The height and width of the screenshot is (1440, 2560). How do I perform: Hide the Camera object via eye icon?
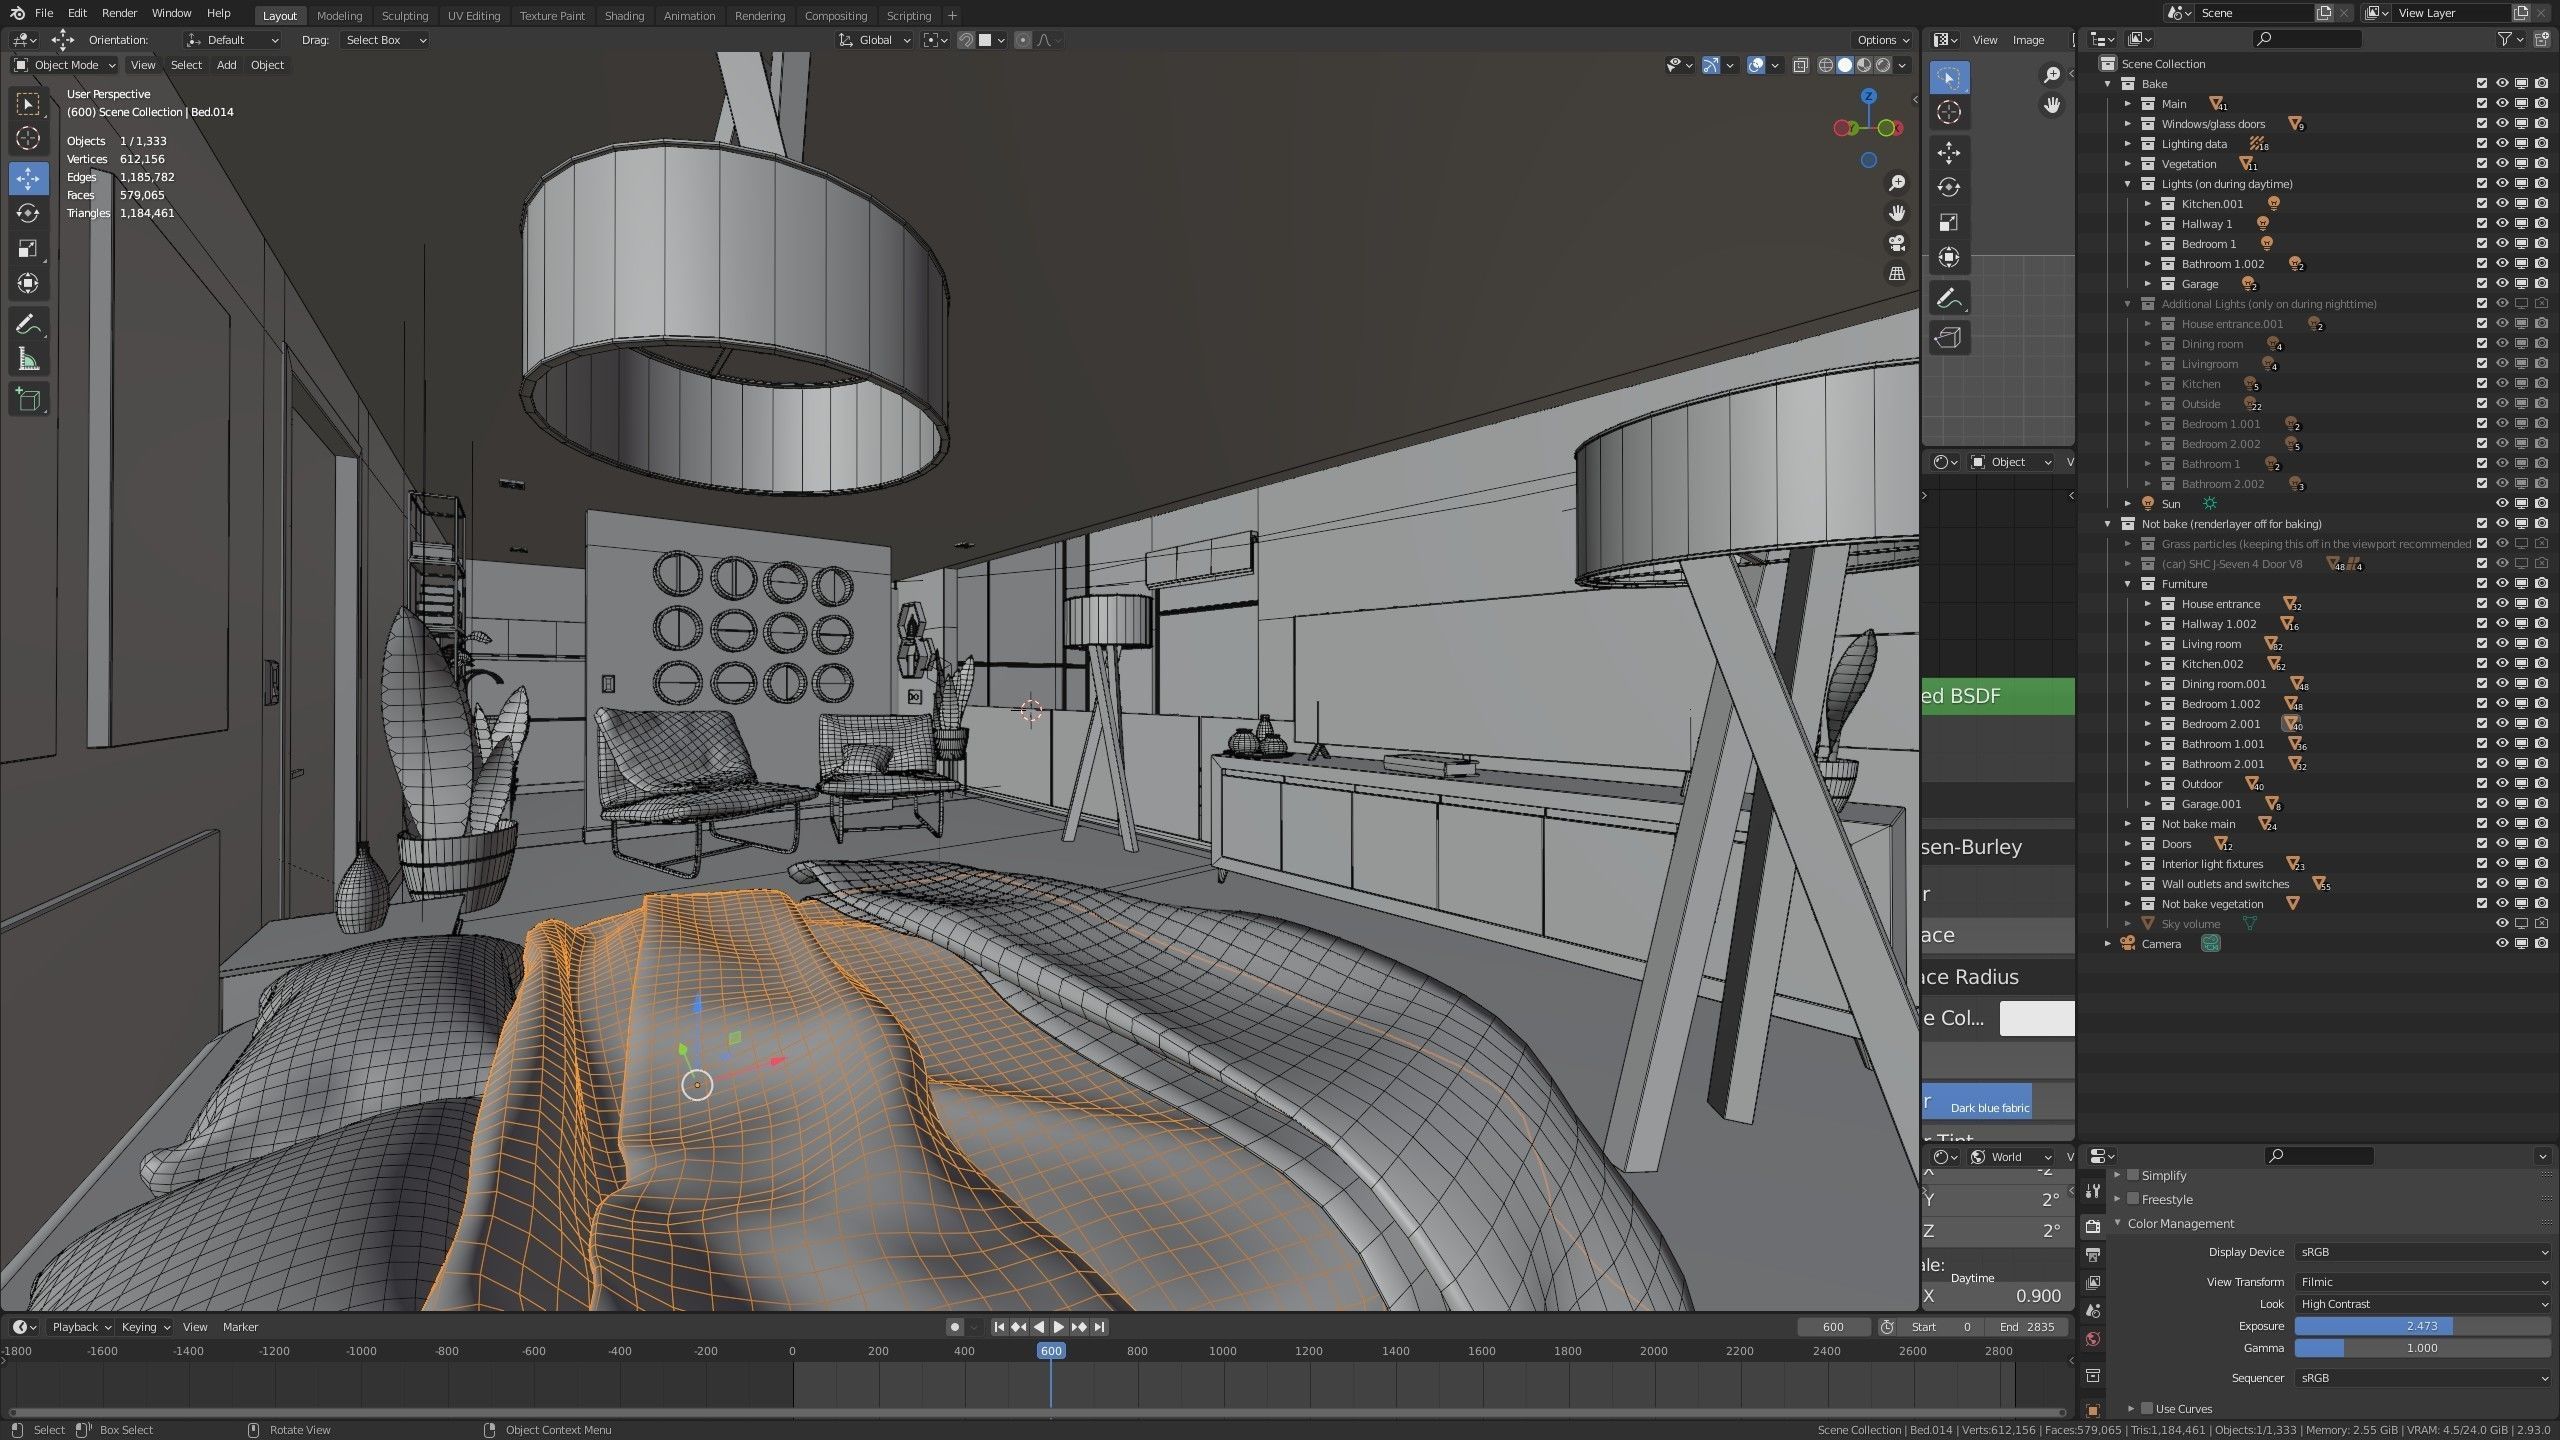click(x=2501, y=944)
